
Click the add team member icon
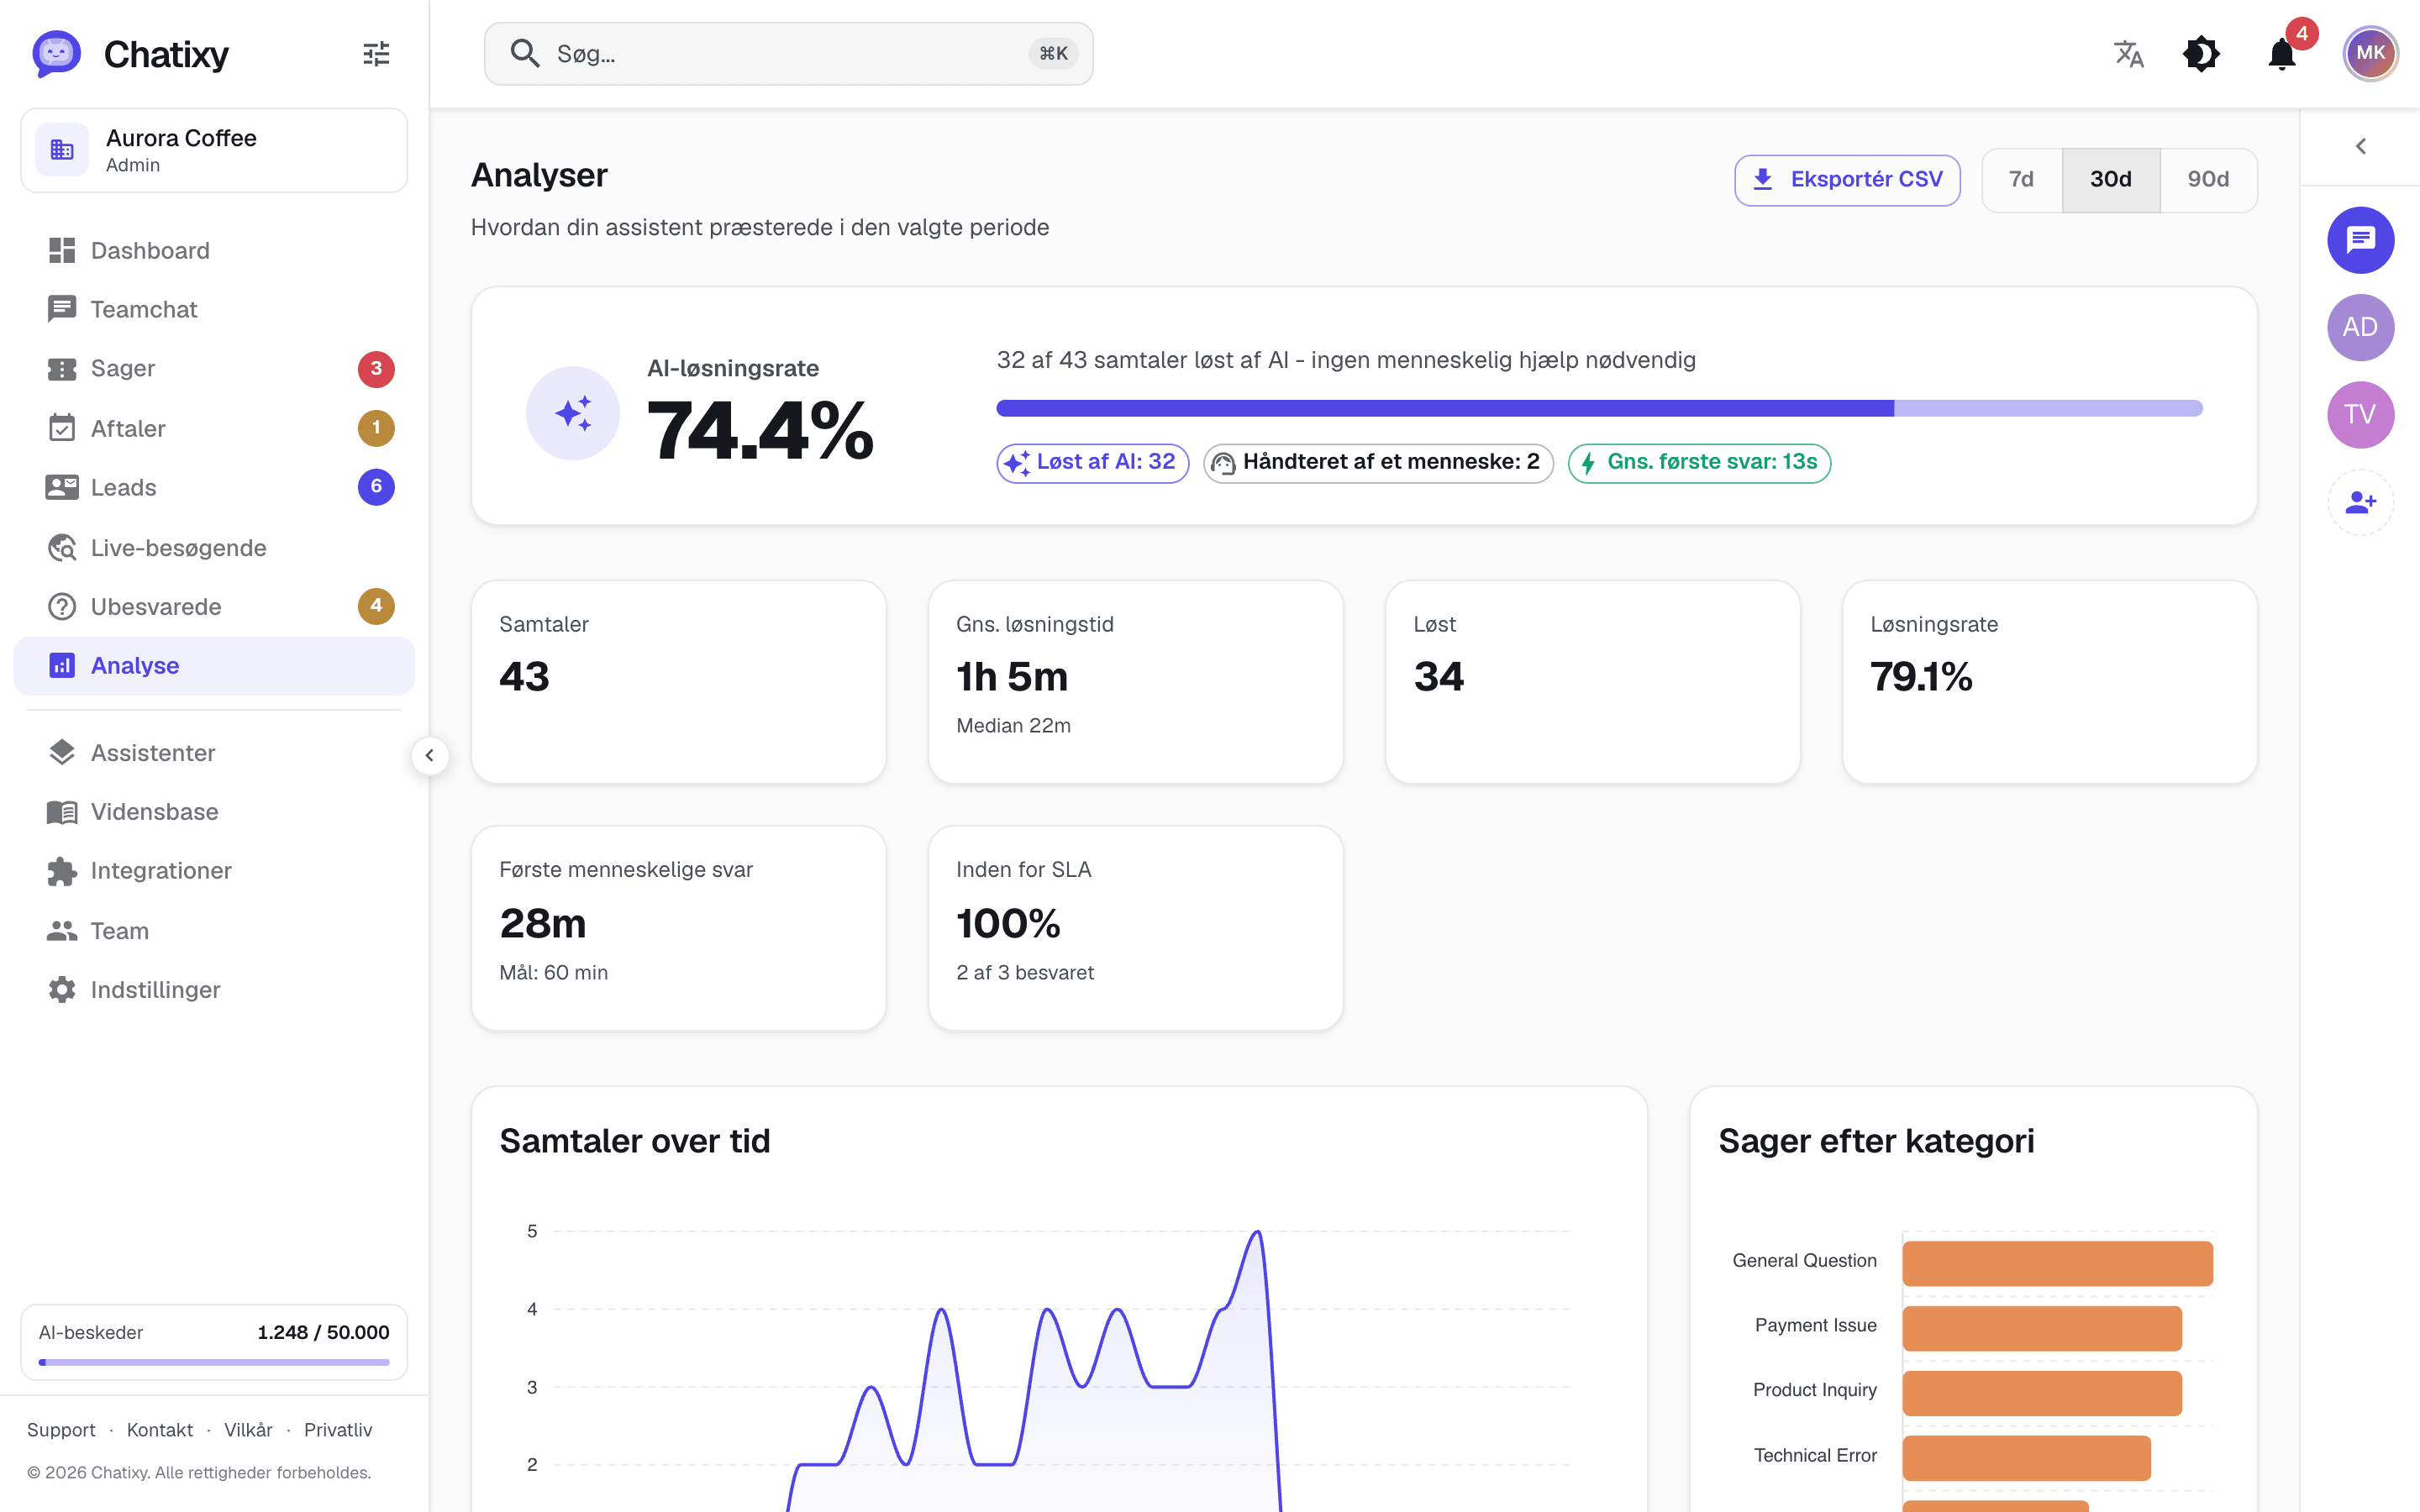tap(2360, 502)
